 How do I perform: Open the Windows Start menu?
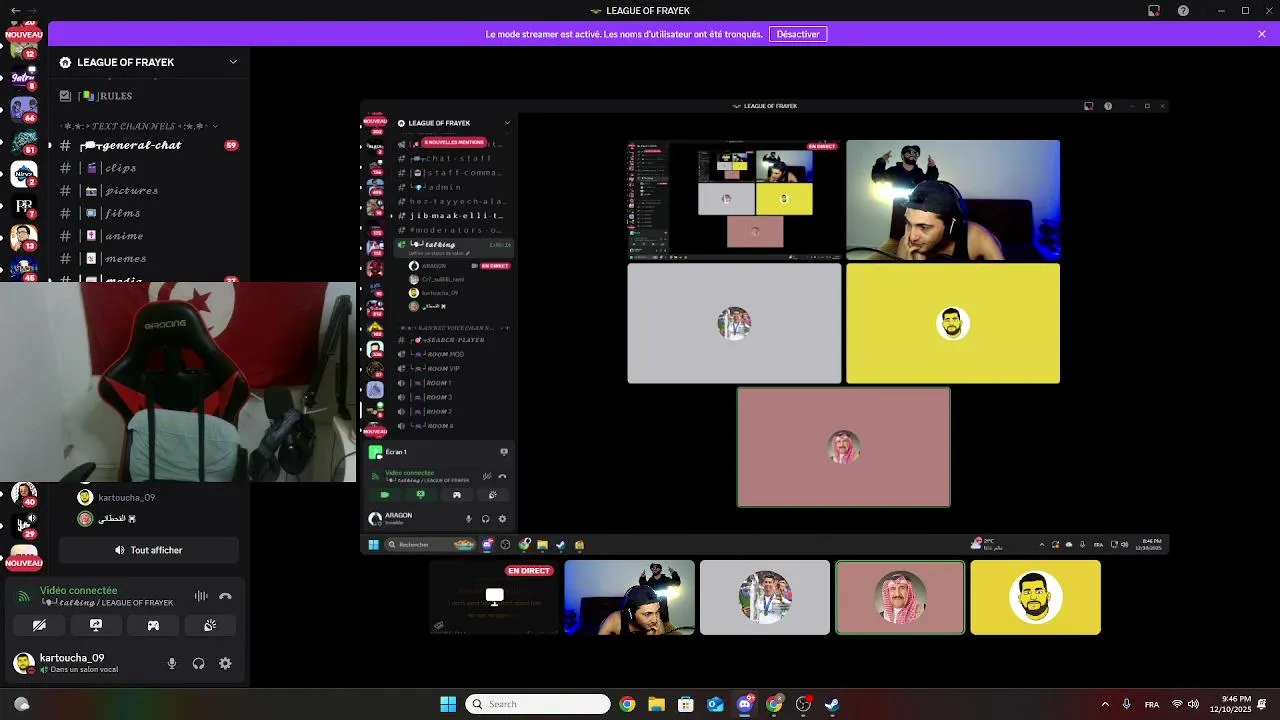click(x=448, y=704)
